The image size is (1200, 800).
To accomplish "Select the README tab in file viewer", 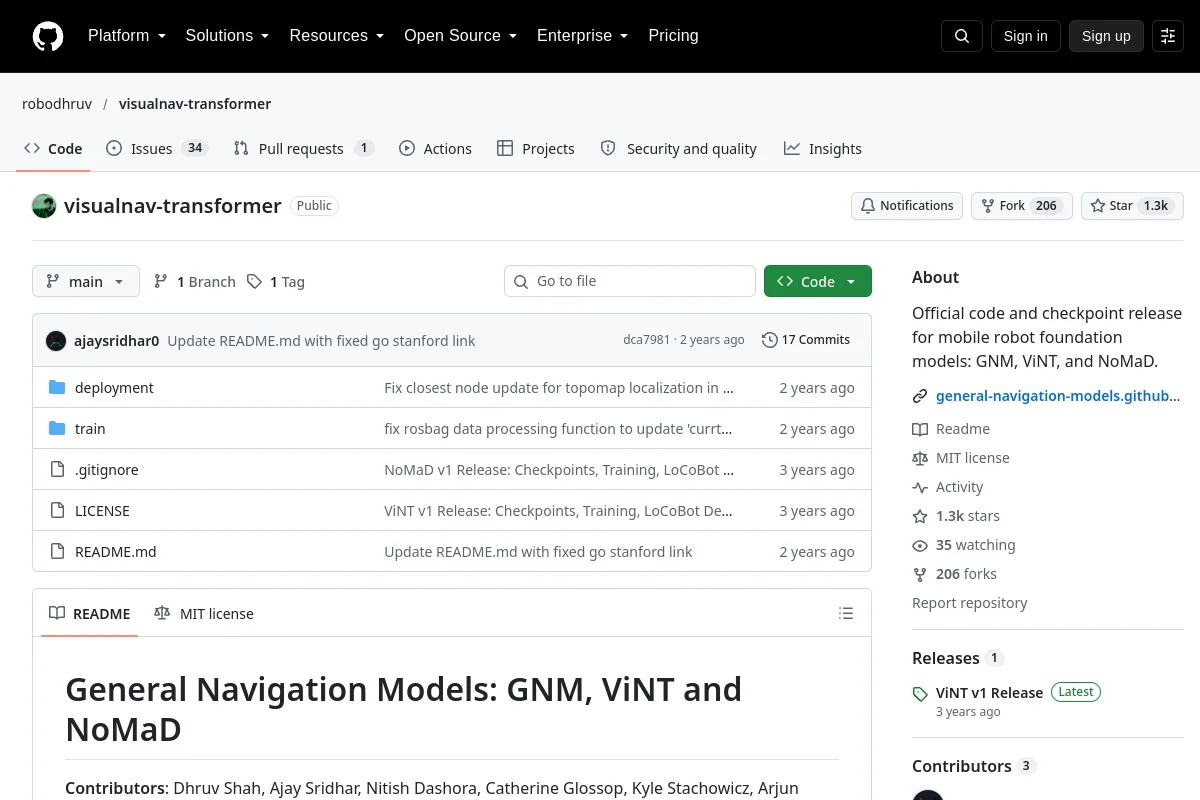I will [x=90, y=614].
